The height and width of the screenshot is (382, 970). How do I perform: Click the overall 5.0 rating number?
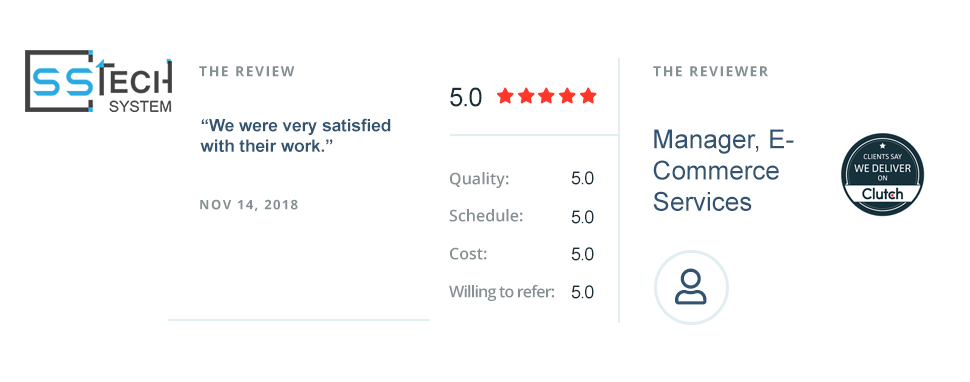coord(465,98)
